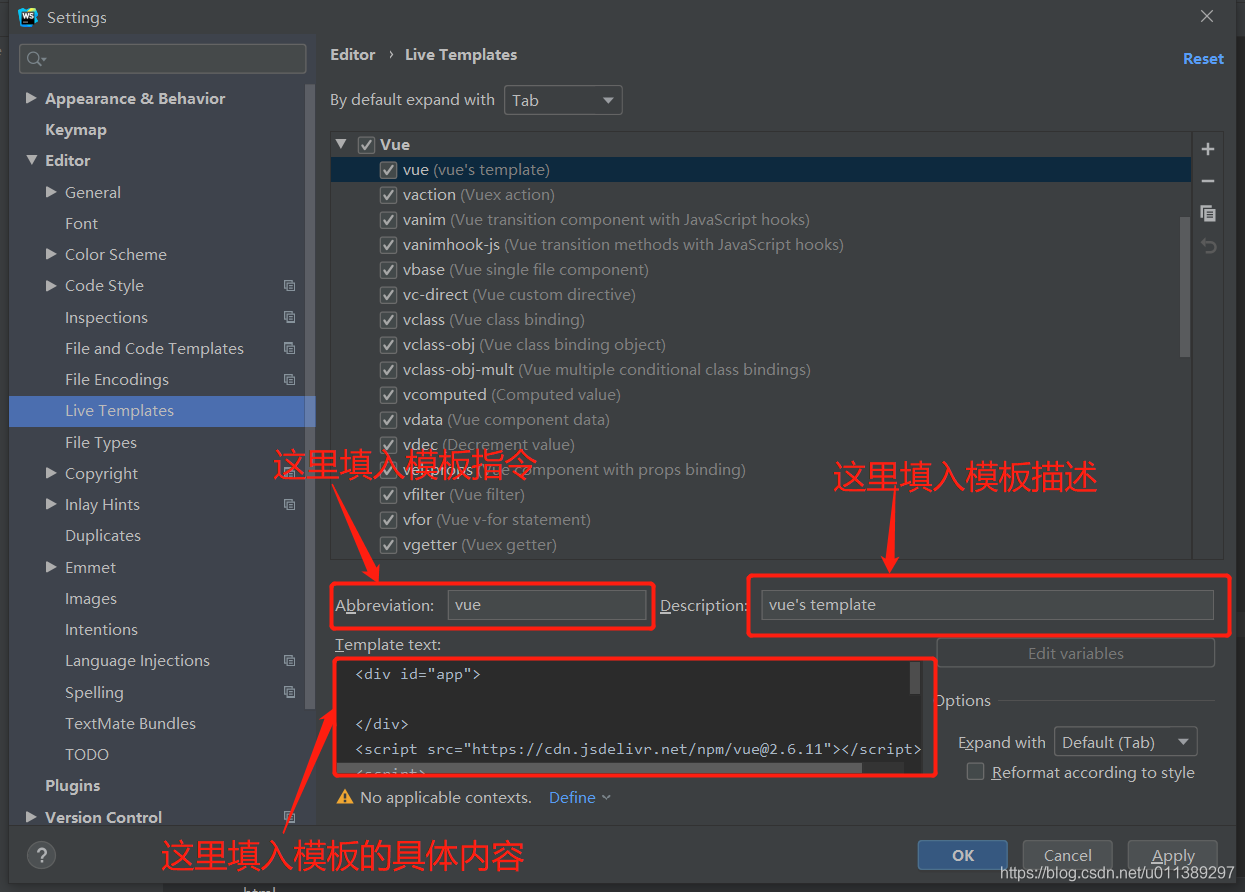The image size is (1245, 892).
Task: Toggle the Vue group checkbox
Action: tap(366, 145)
